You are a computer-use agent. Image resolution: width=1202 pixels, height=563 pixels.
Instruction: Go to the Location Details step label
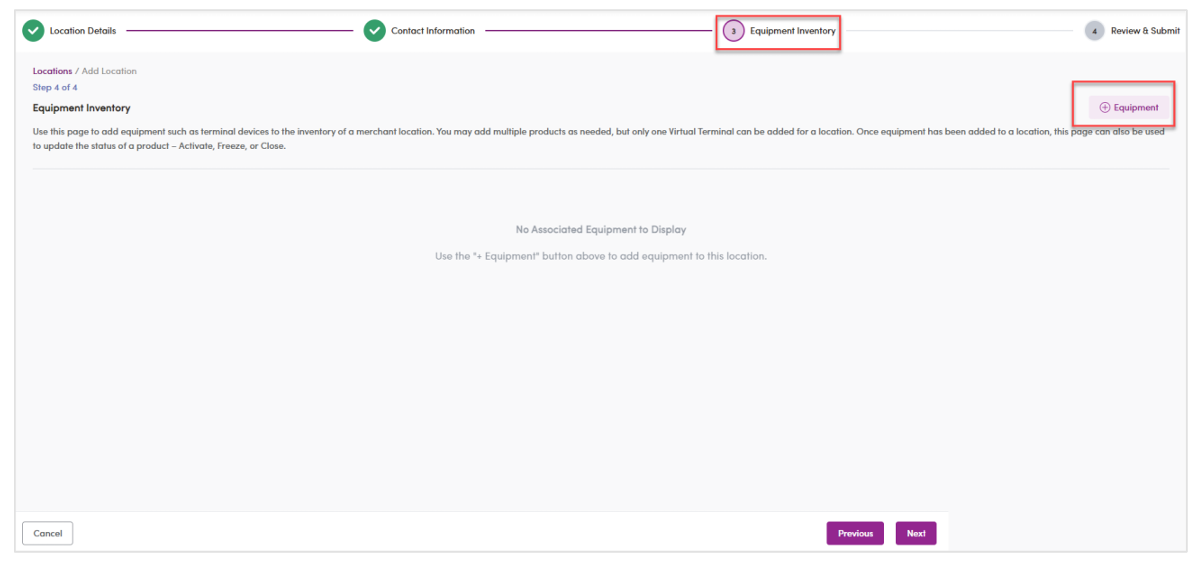click(83, 31)
